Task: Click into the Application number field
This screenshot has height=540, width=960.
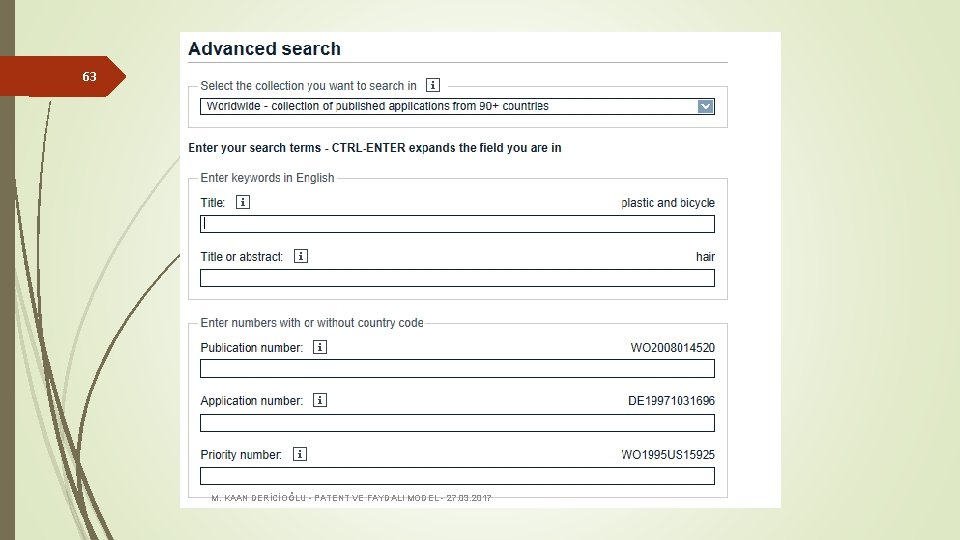Action: click(457, 422)
